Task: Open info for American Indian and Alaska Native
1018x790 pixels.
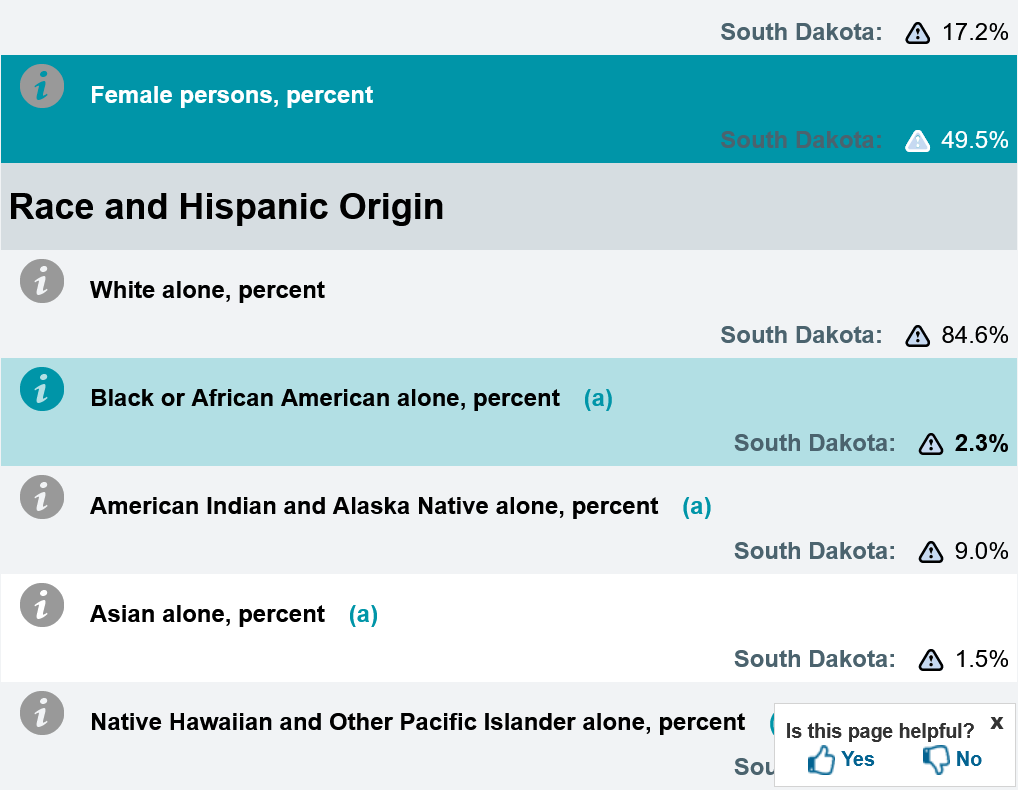Action: tap(42, 497)
